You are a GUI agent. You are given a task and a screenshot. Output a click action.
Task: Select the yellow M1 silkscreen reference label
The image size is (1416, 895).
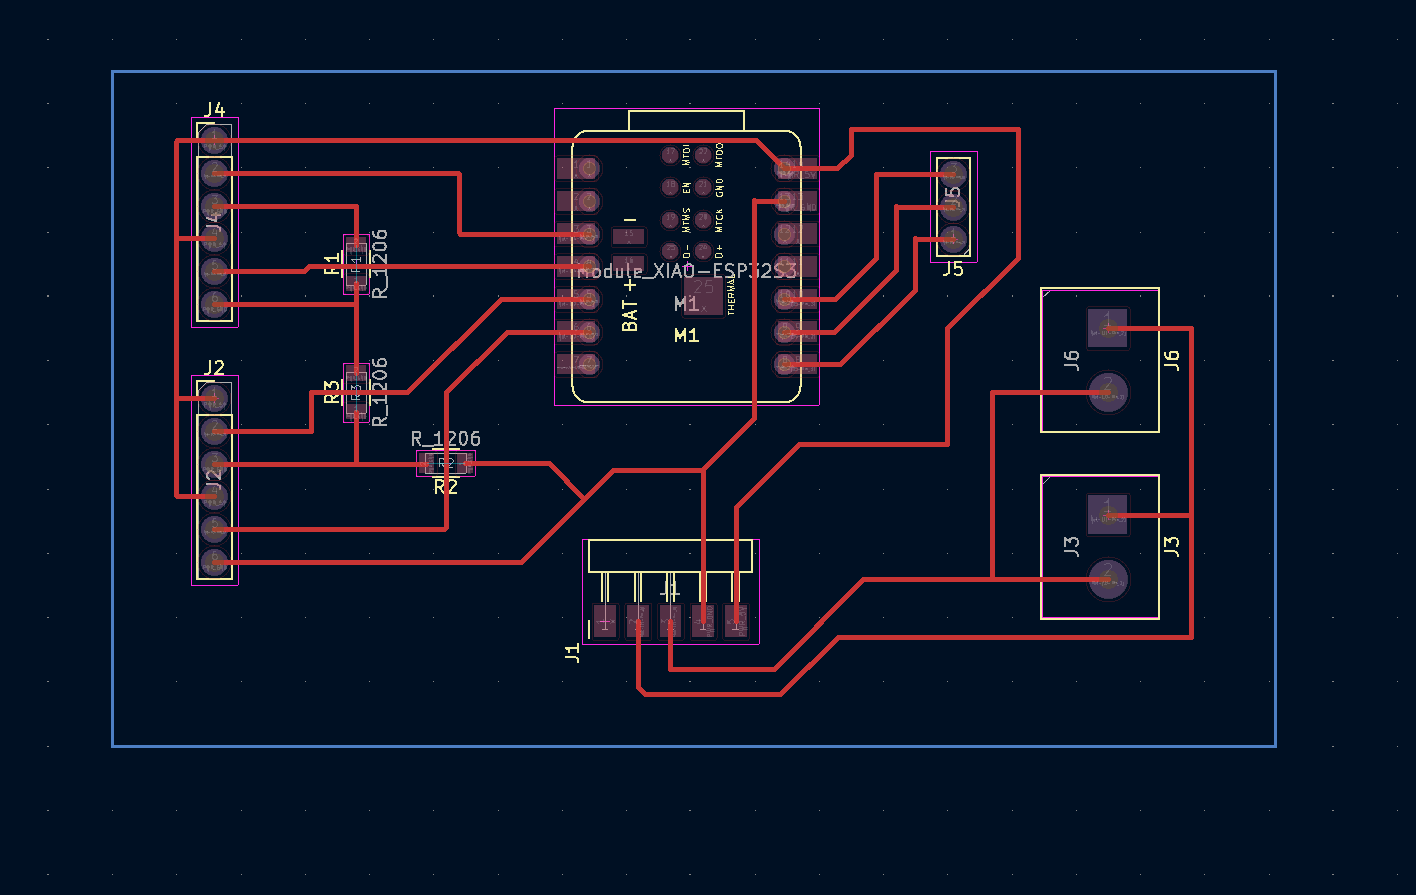pyautogui.click(x=687, y=335)
